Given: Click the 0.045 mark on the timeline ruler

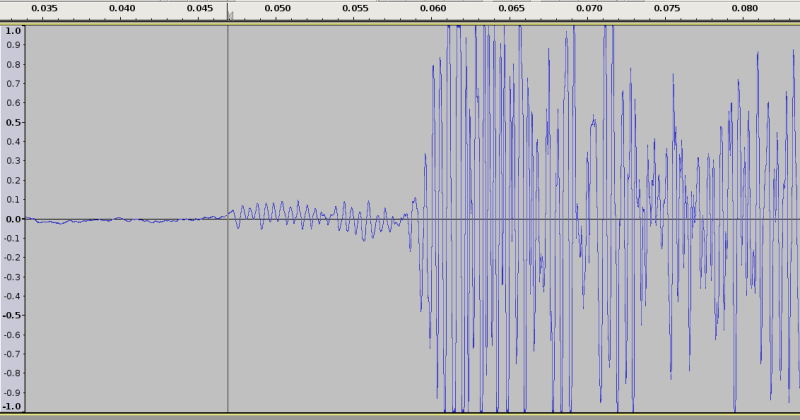Looking at the screenshot, I should click(x=200, y=9).
